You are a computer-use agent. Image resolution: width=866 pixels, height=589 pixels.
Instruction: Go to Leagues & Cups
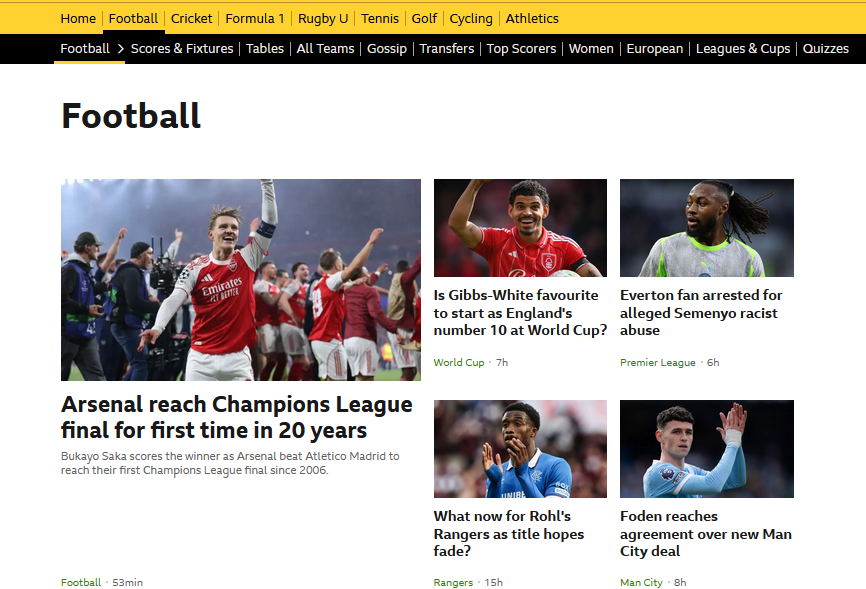click(x=742, y=49)
